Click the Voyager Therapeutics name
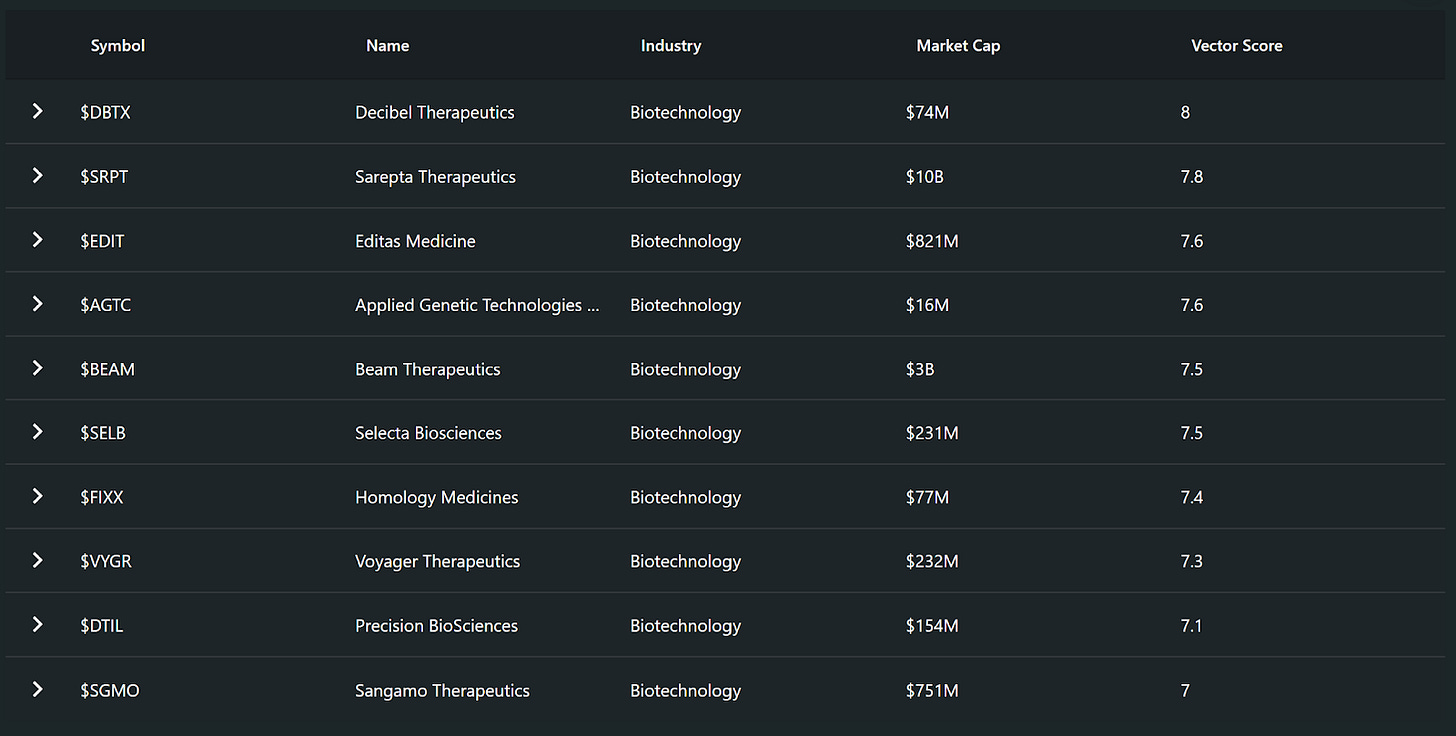This screenshot has width=1456, height=736. pyautogui.click(x=437, y=561)
